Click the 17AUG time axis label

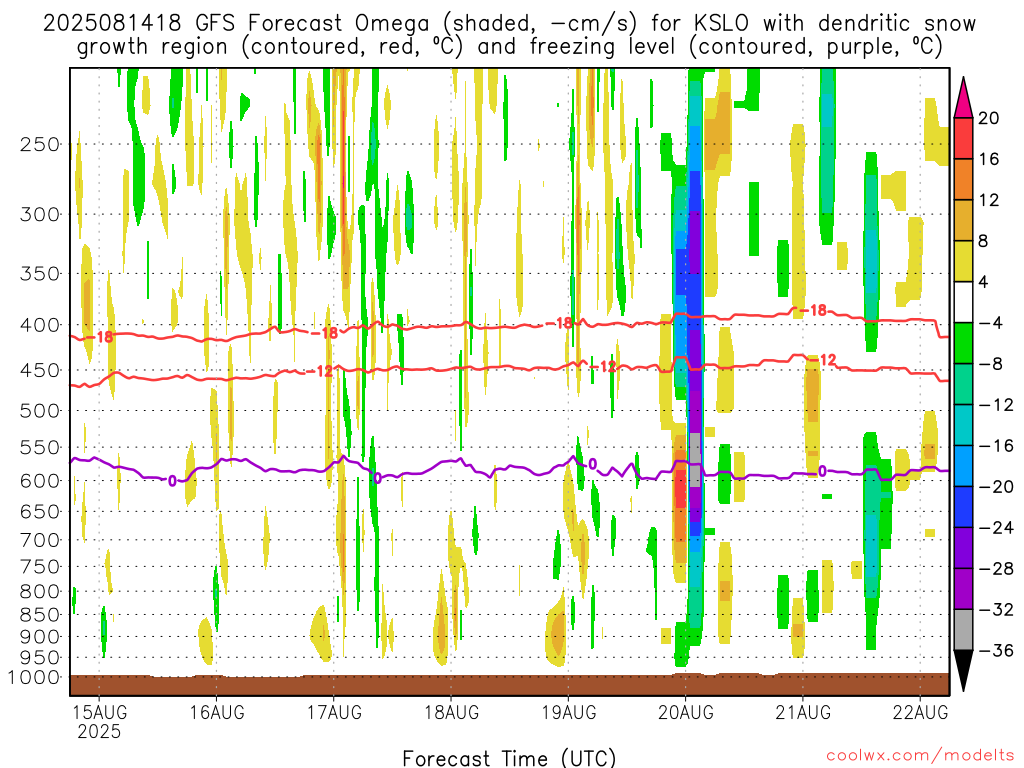334,712
